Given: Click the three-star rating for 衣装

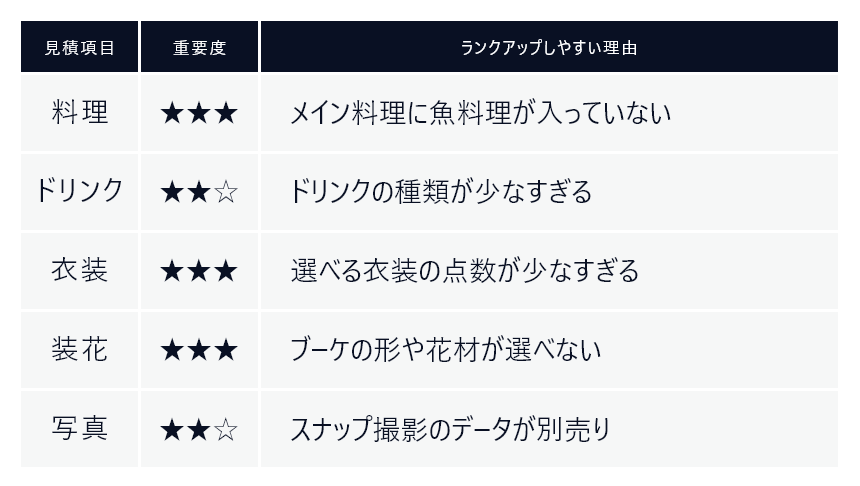Looking at the screenshot, I should click(199, 271).
